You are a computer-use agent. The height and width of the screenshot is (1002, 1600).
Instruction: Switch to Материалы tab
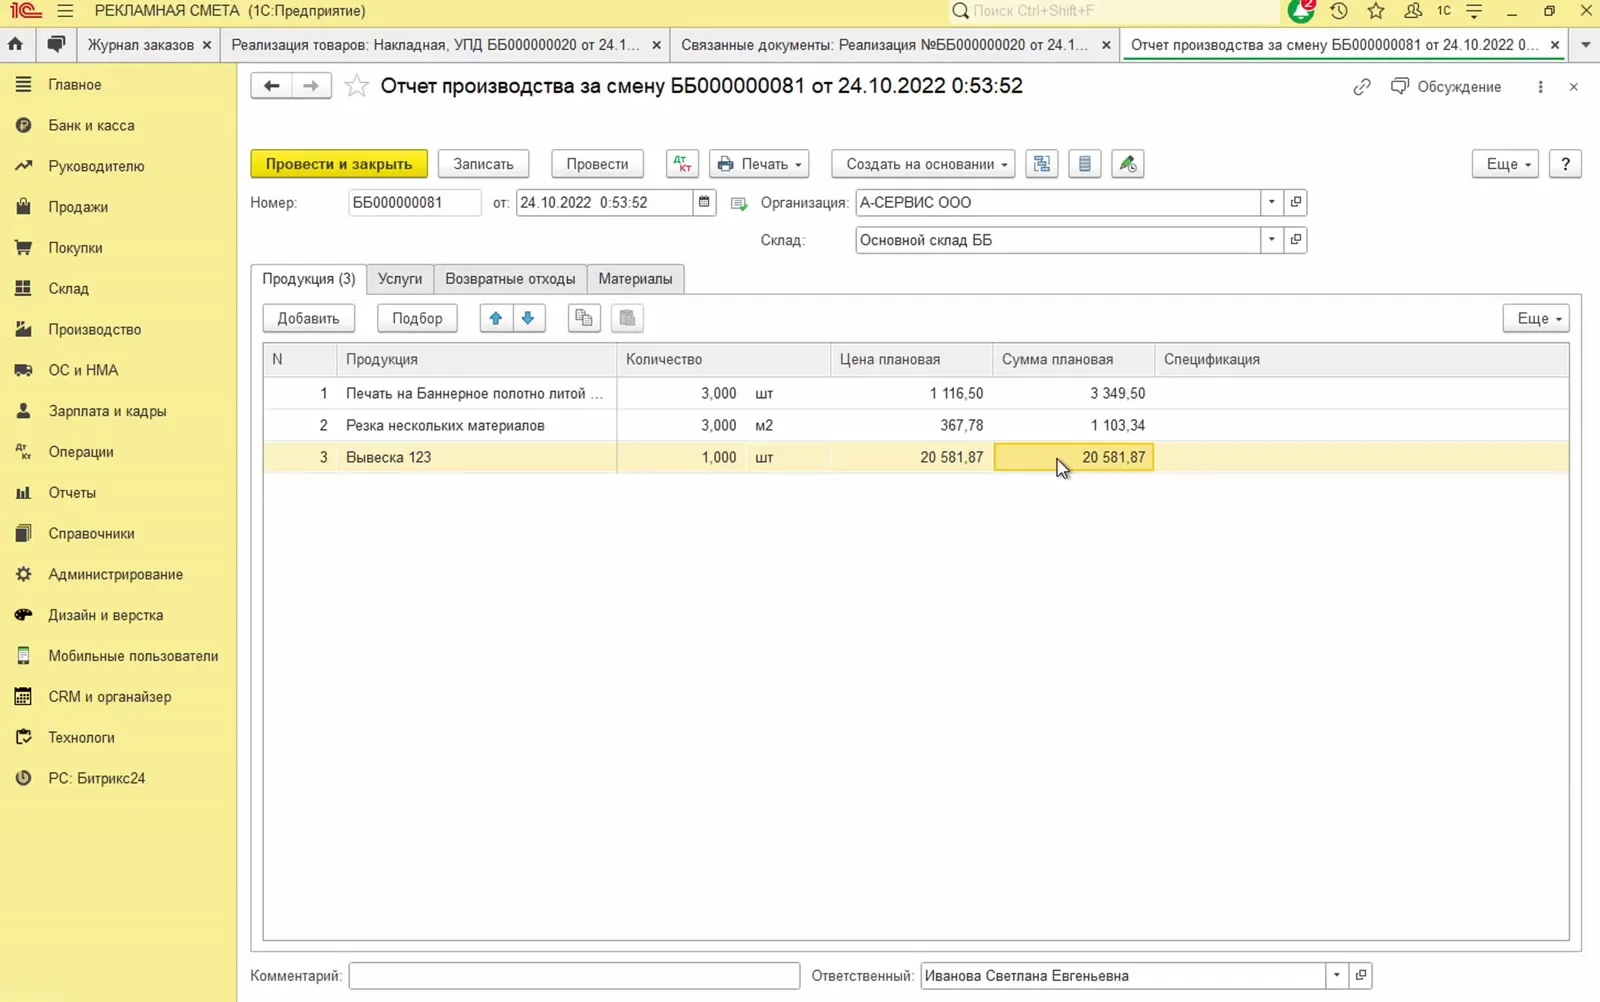pos(635,279)
